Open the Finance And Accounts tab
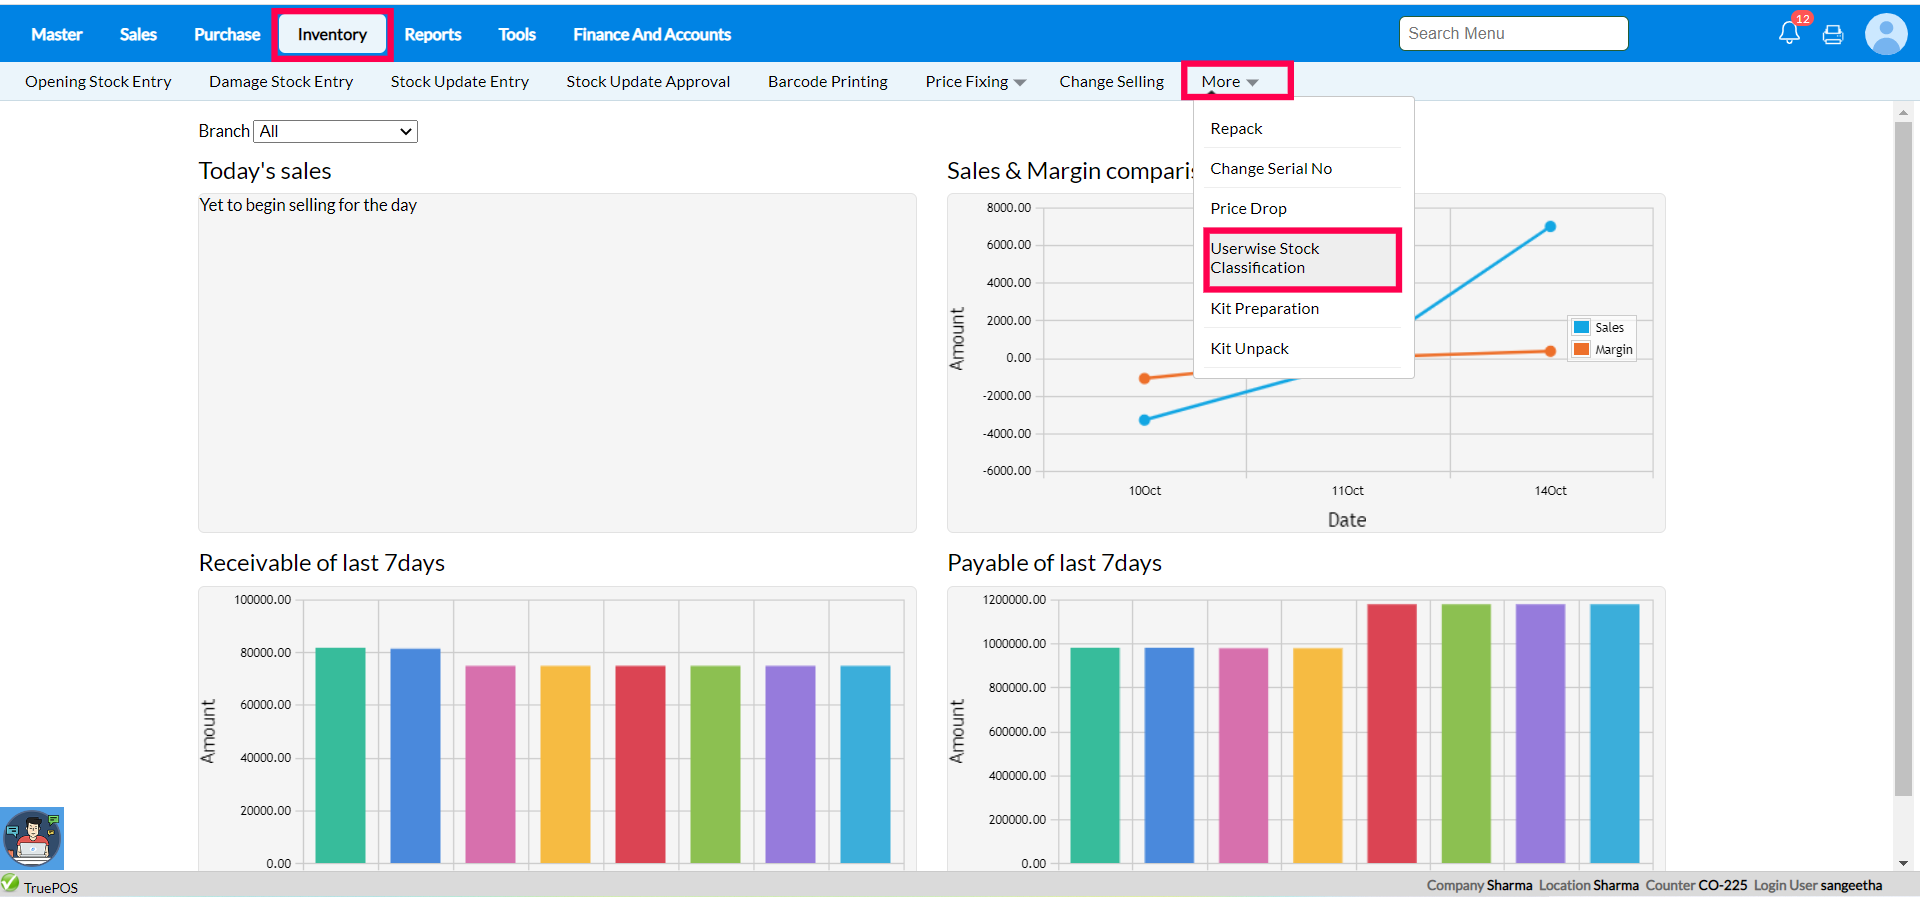 (651, 35)
